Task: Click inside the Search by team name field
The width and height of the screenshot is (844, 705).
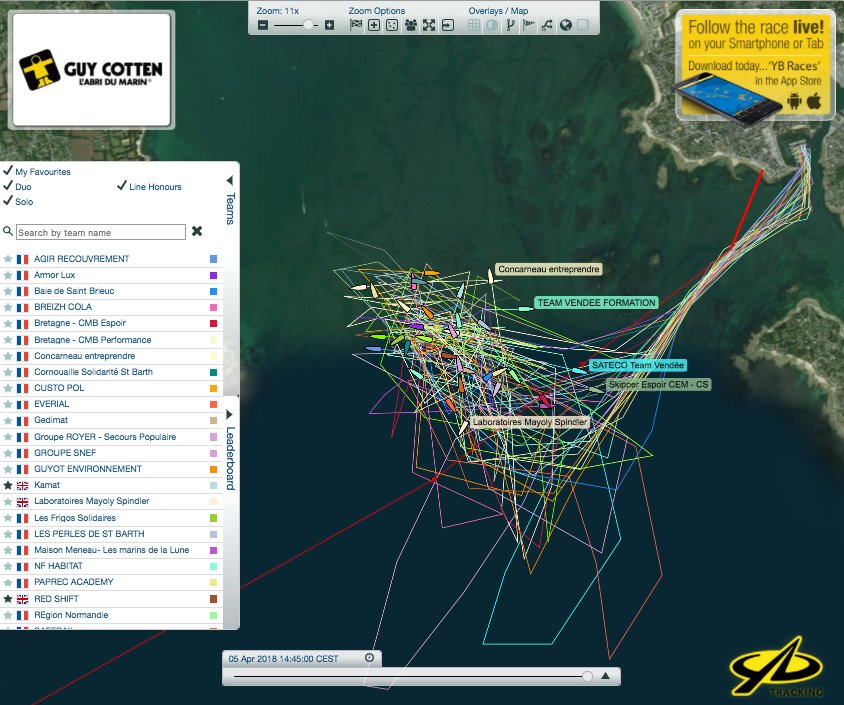Action: [x=101, y=232]
